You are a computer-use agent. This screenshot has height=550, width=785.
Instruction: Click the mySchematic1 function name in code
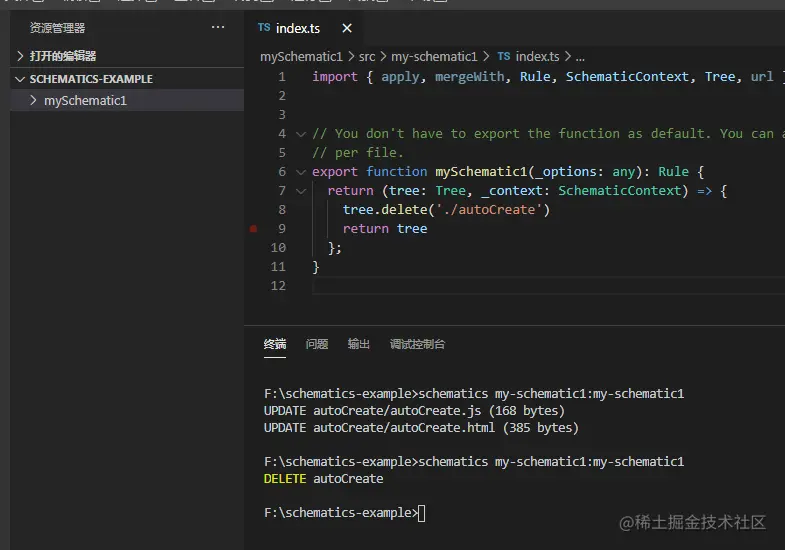[481, 172]
